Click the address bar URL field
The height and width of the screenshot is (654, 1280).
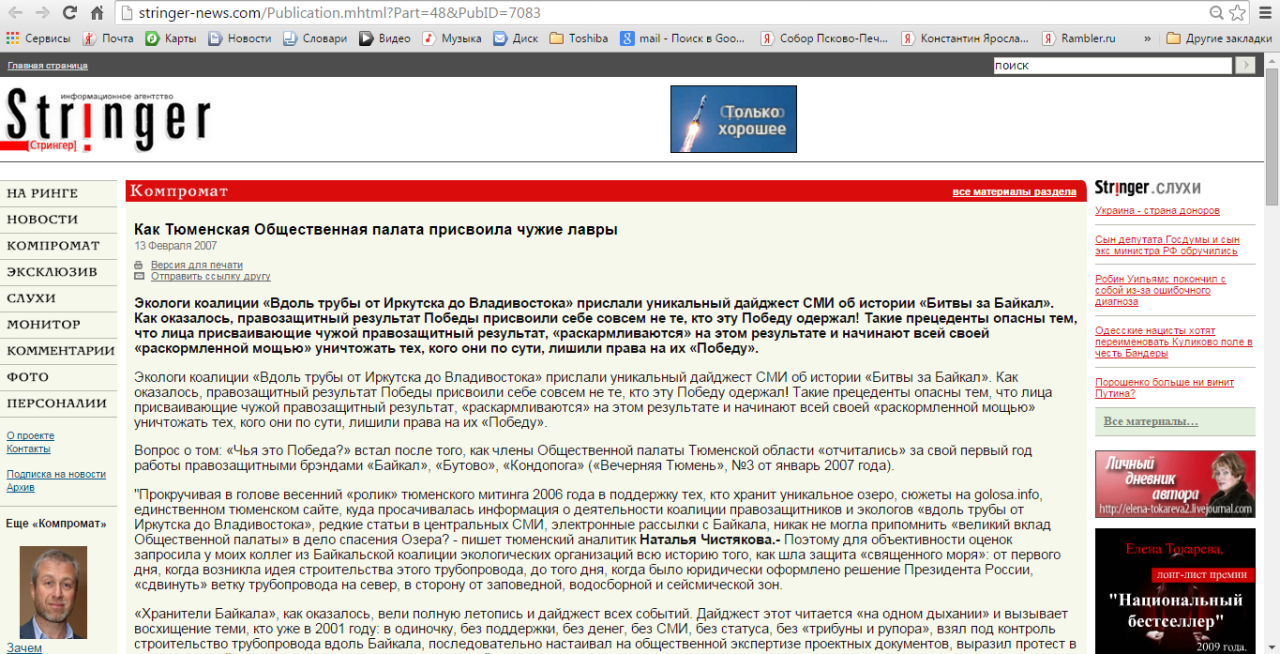click(x=660, y=13)
